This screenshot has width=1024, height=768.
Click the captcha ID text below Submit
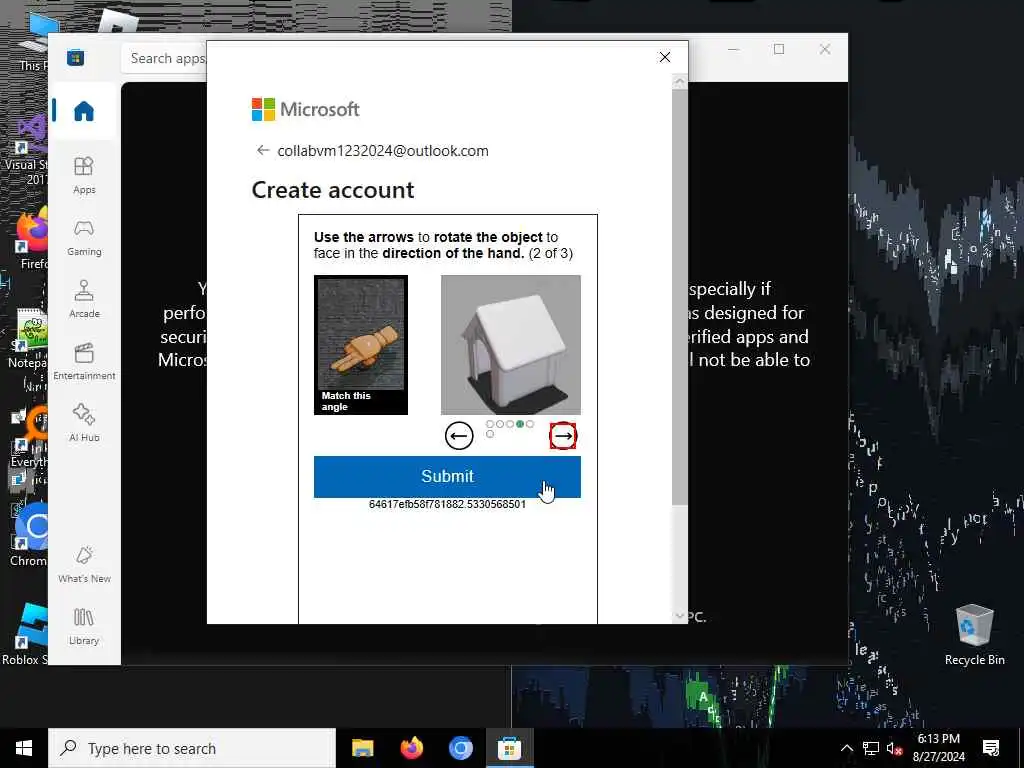447,504
